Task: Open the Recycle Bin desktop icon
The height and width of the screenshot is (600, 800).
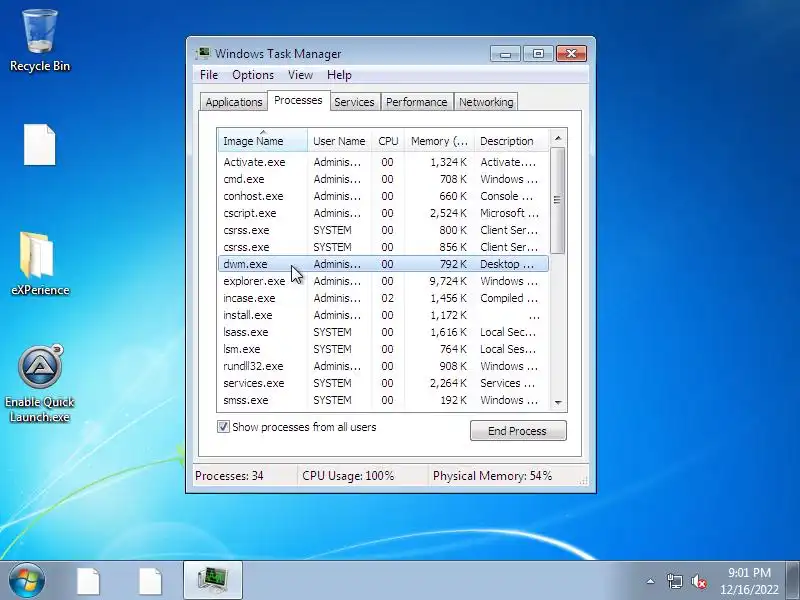Action: [40, 41]
